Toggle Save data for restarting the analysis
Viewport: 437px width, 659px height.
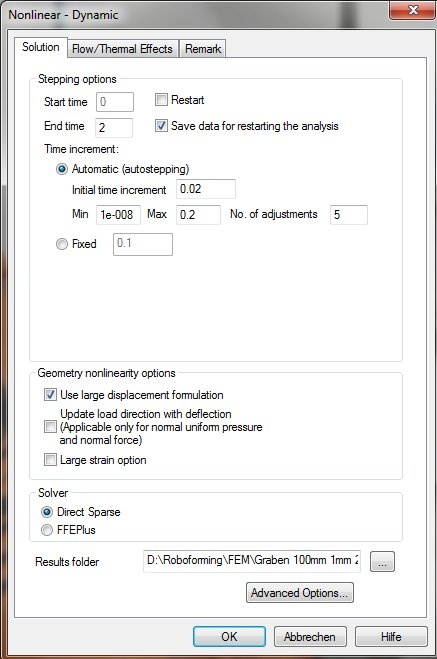(161, 126)
